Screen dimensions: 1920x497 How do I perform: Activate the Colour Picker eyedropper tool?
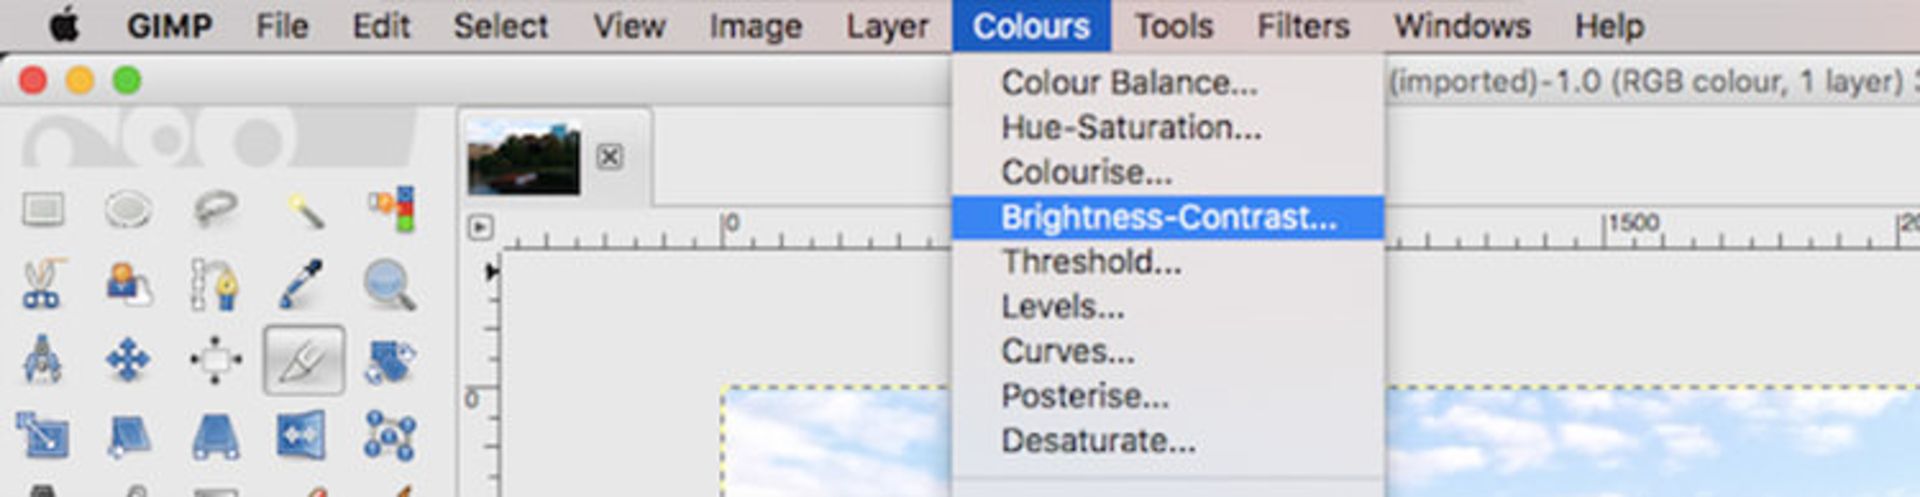pos(302,285)
